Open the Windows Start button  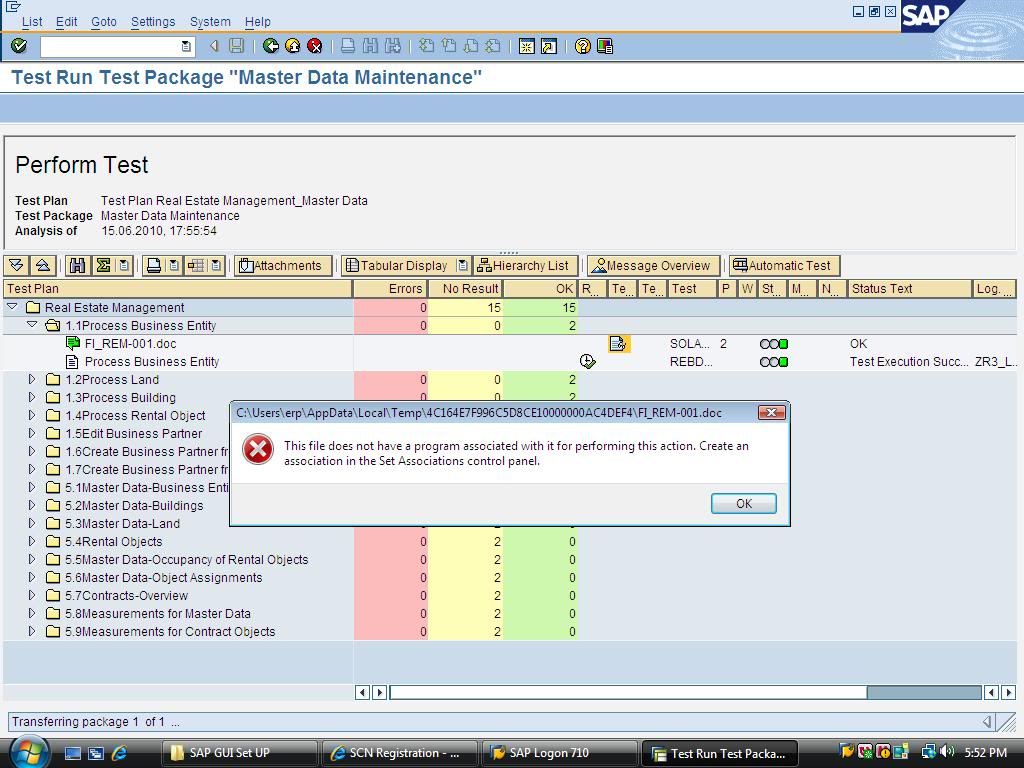(28, 752)
